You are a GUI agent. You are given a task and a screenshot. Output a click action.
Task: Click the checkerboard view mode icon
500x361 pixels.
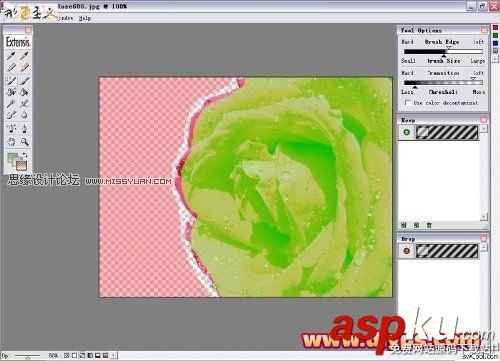point(67,356)
